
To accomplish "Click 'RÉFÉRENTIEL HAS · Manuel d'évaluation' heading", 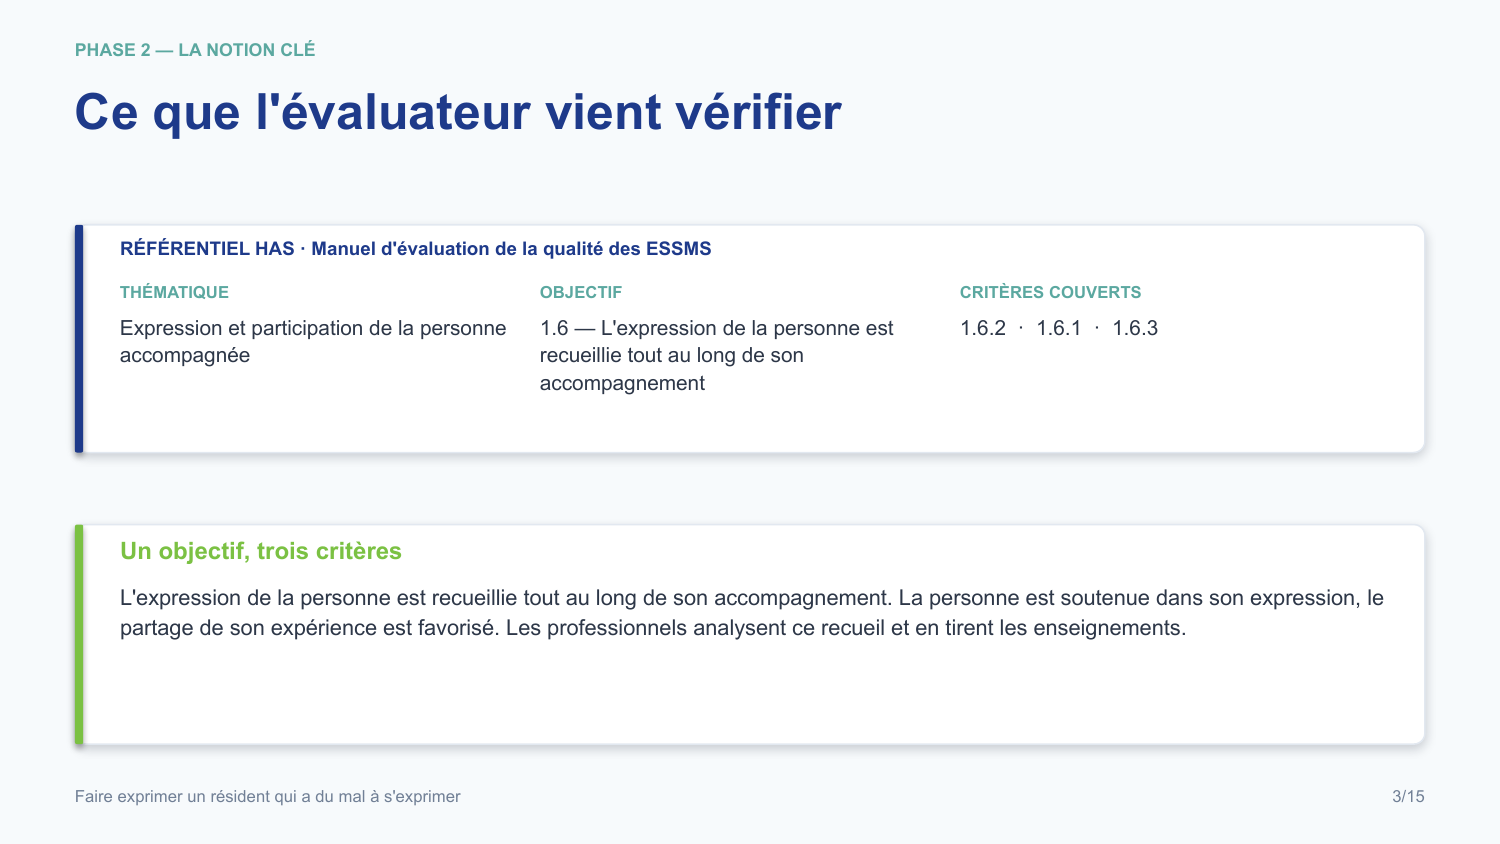I will [416, 249].
